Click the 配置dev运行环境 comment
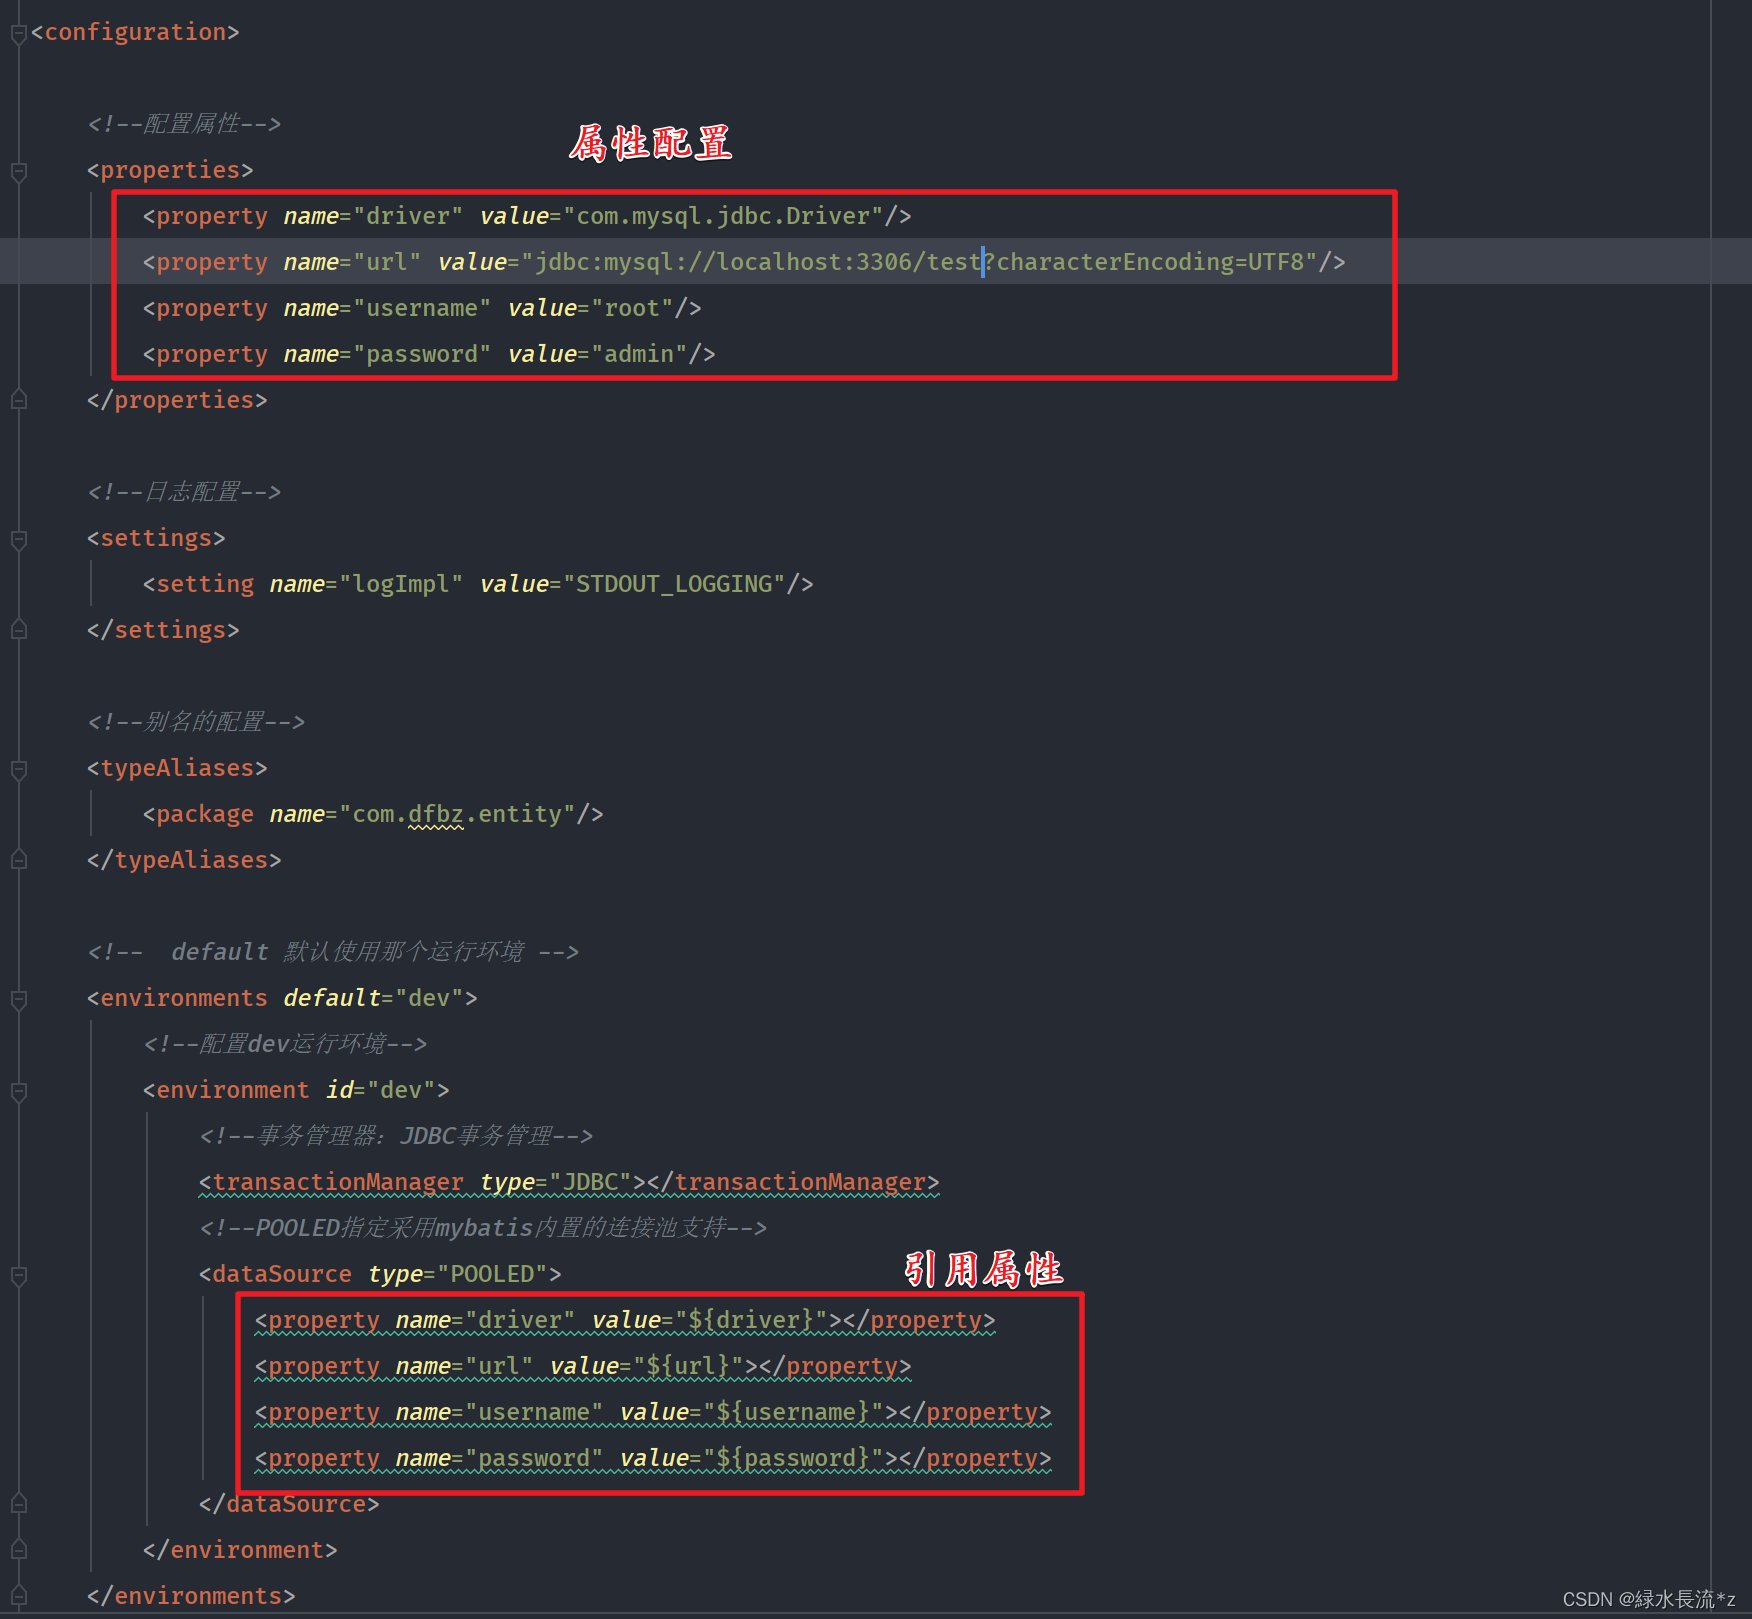This screenshot has width=1752, height=1619. pos(285,1044)
